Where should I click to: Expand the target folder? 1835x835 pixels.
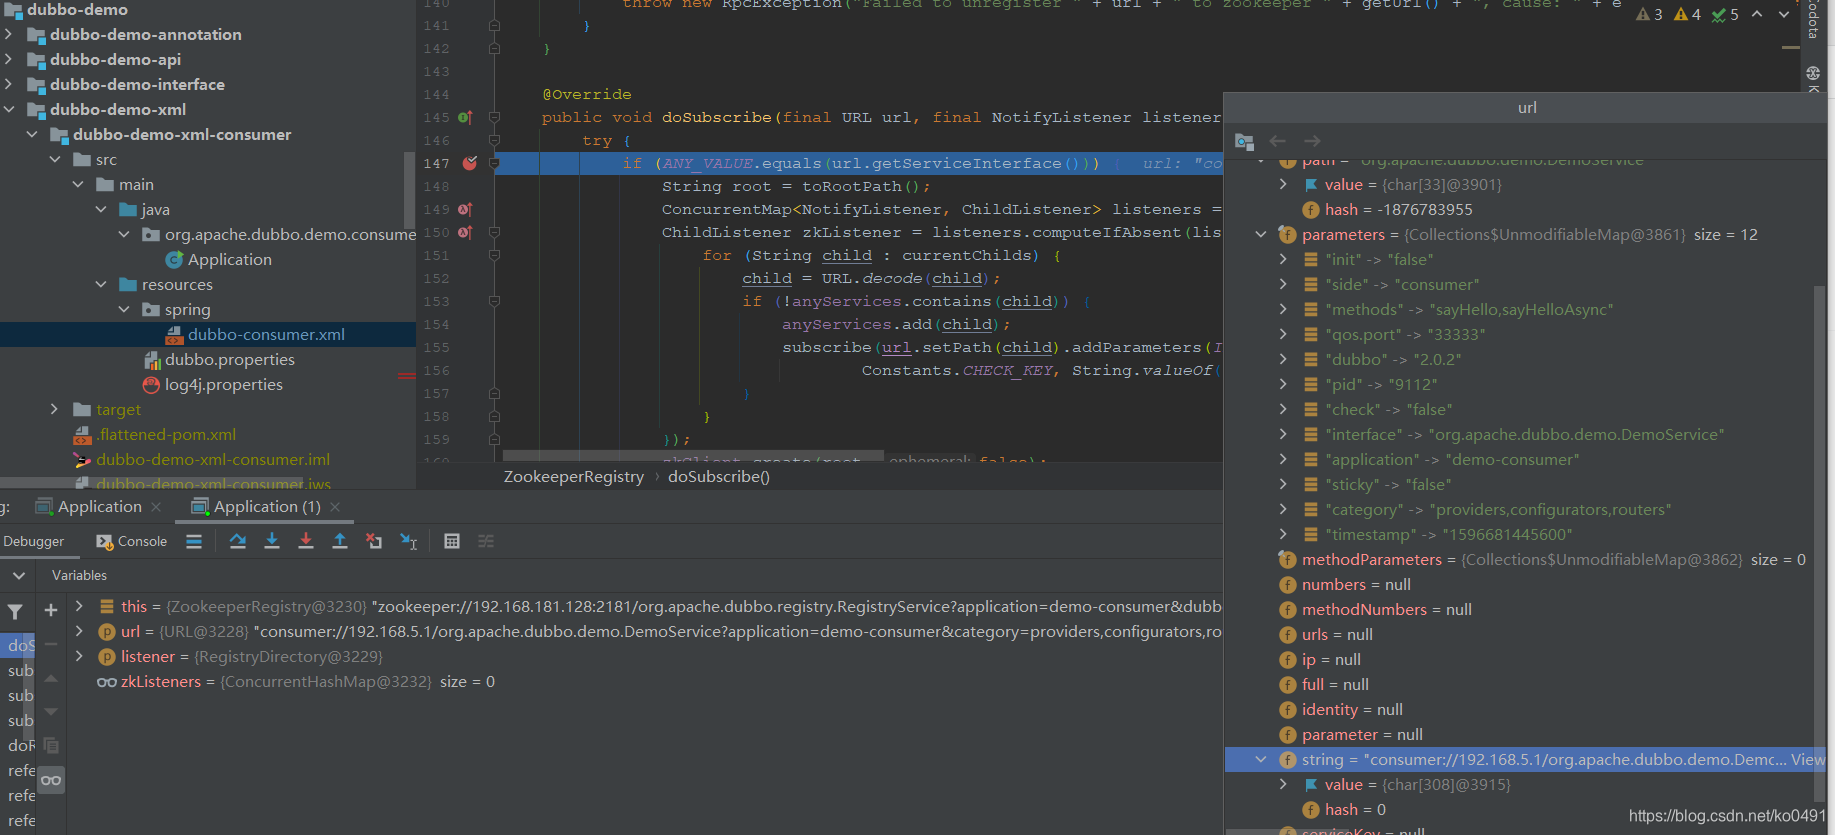pyautogui.click(x=55, y=409)
